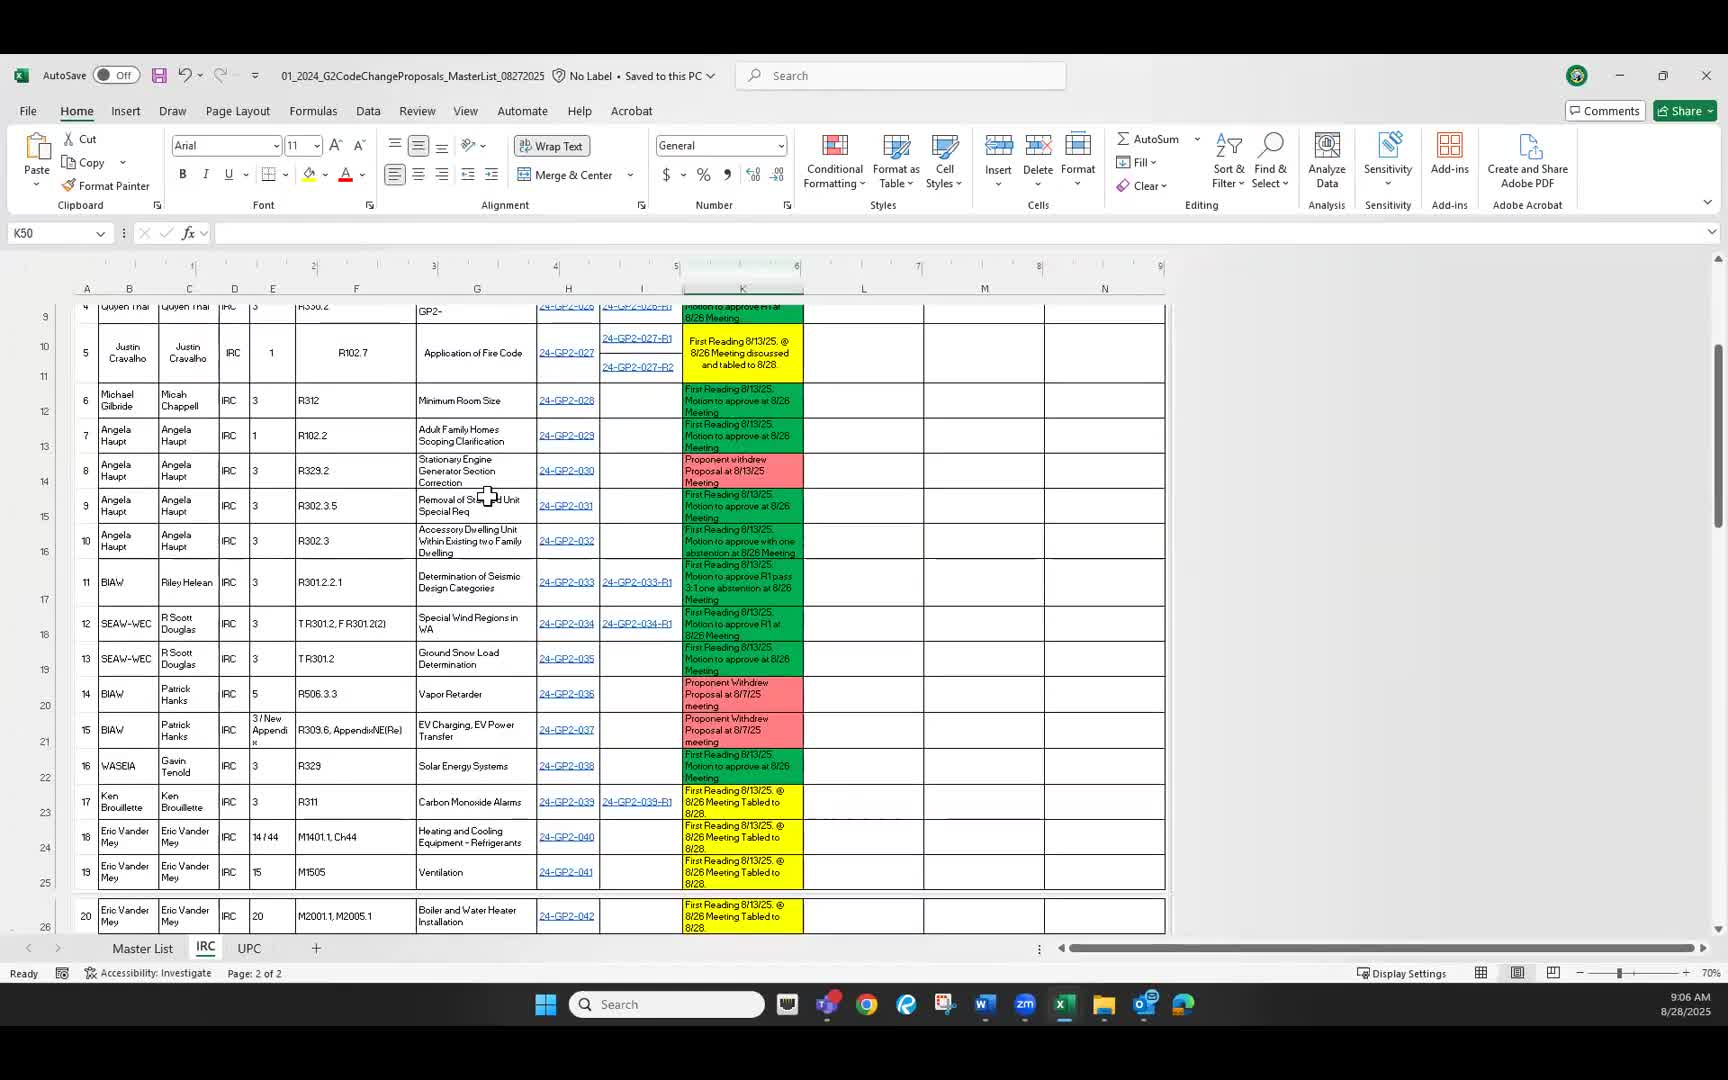Switch to Page Layout view in status bar
Screen dimensions: 1728x1080
pos(1517,972)
